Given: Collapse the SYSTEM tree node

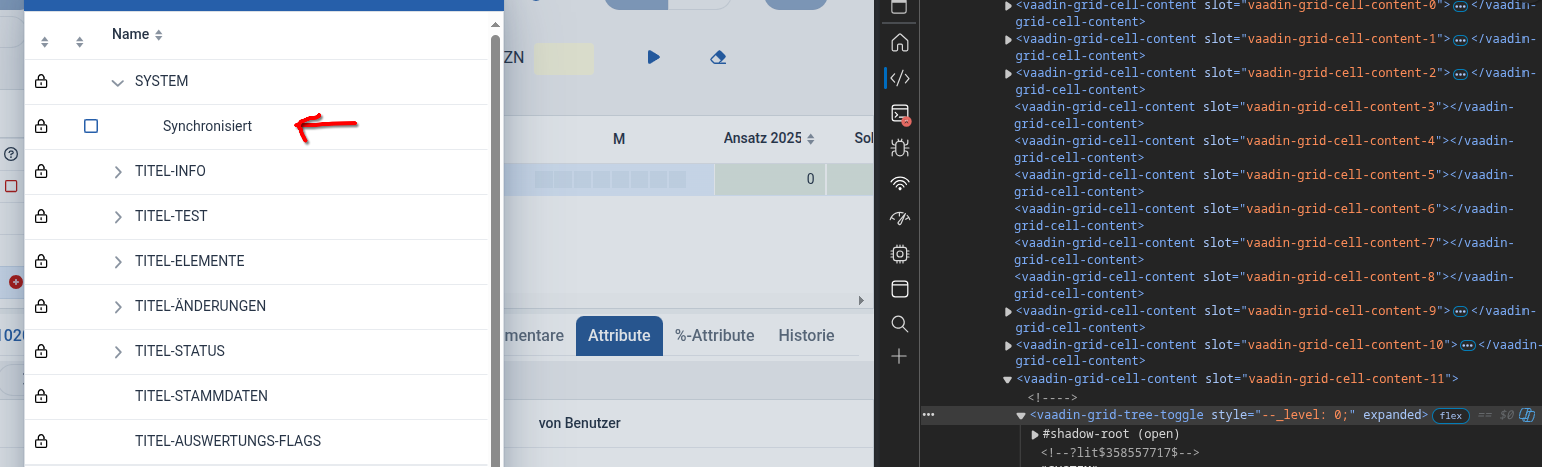Looking at the screenshot, I should point(118,82).
